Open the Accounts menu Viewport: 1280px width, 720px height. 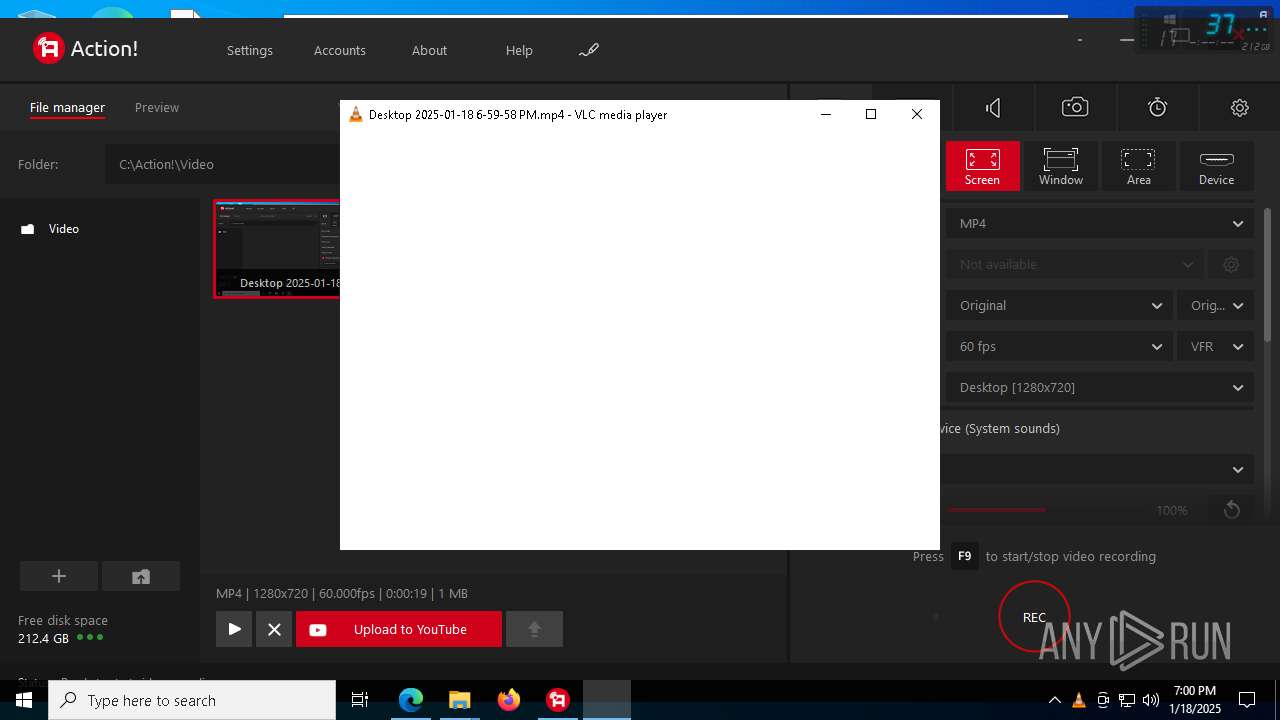(x=340, y=50)
